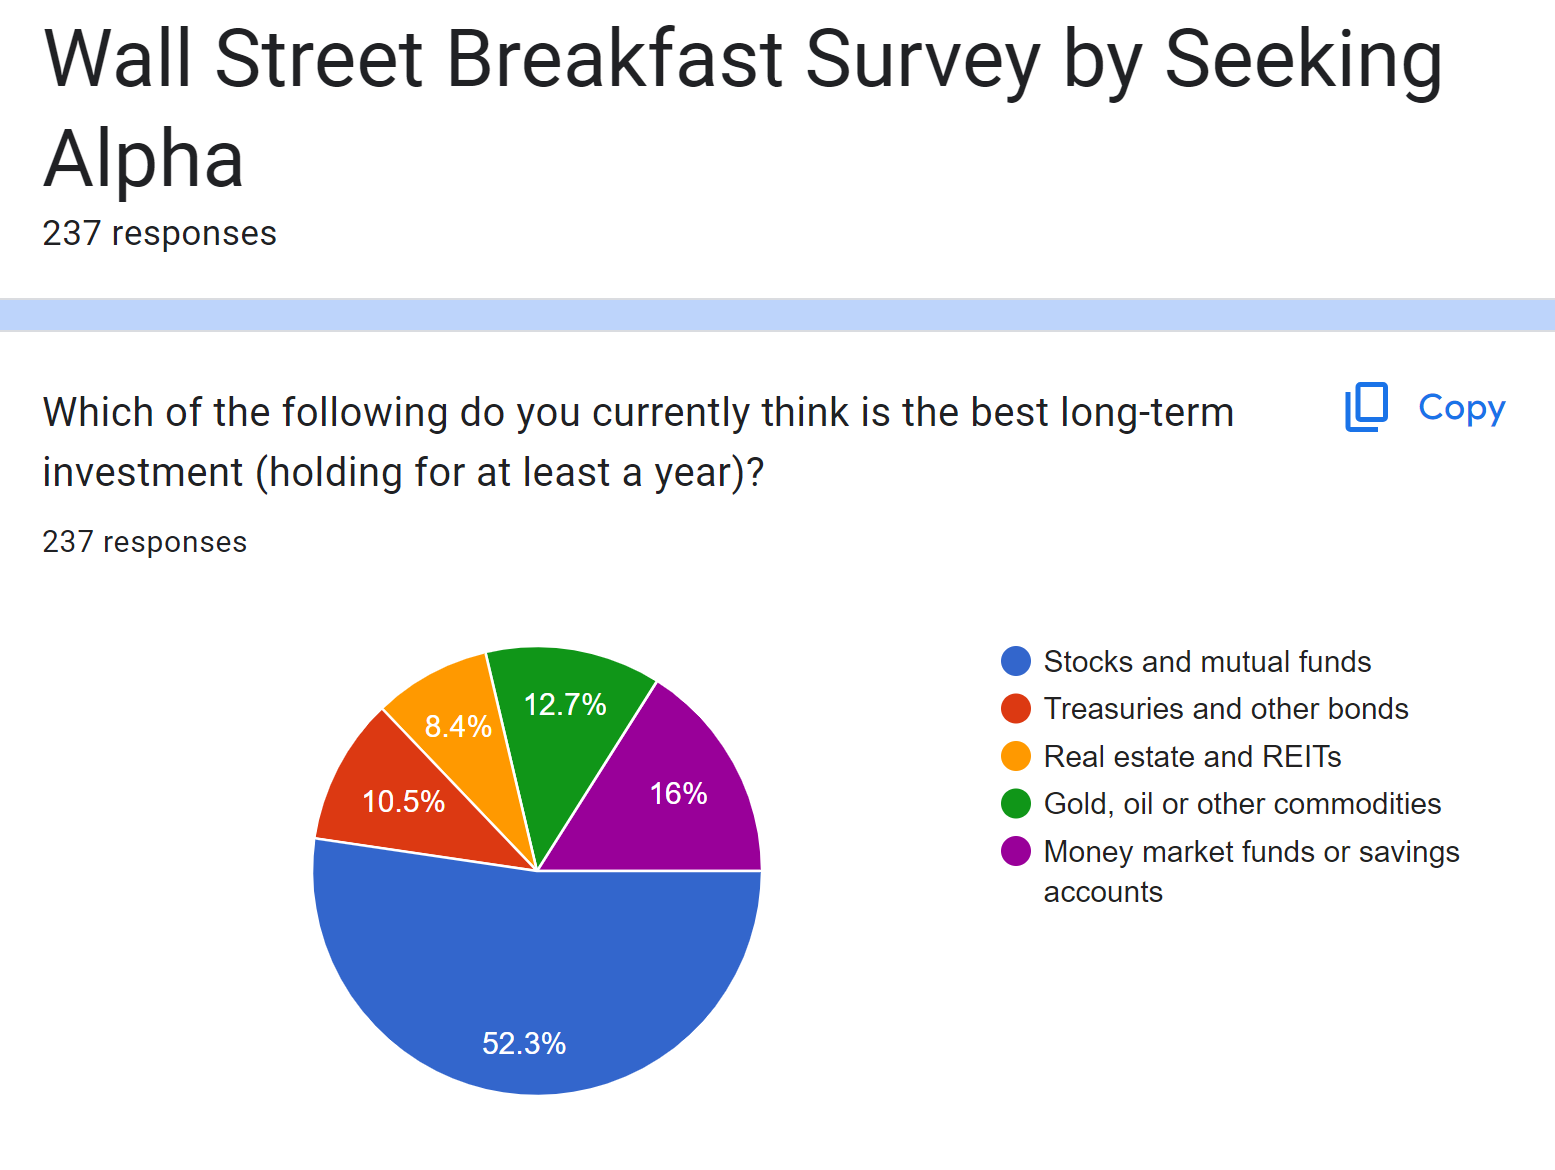The height and width of the screenshot is (1170, 1555).
Task: Click the orange Real estate legend dot
Action: tap(1015, 756)
